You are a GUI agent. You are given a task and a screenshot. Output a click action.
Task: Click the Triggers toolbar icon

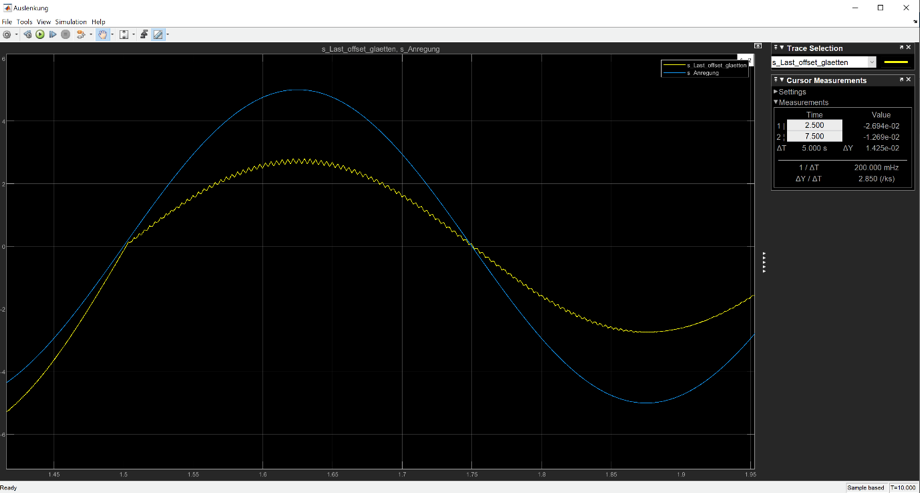[x=144, y=34]
